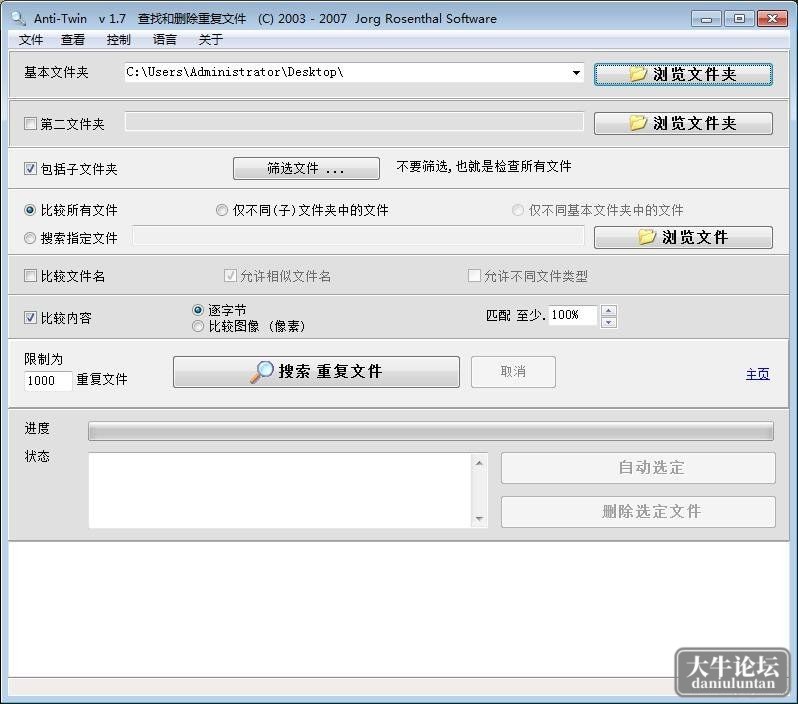Click the 进度 progress bar
This screenshot has height=704, width=798.
tap(431, 431)
